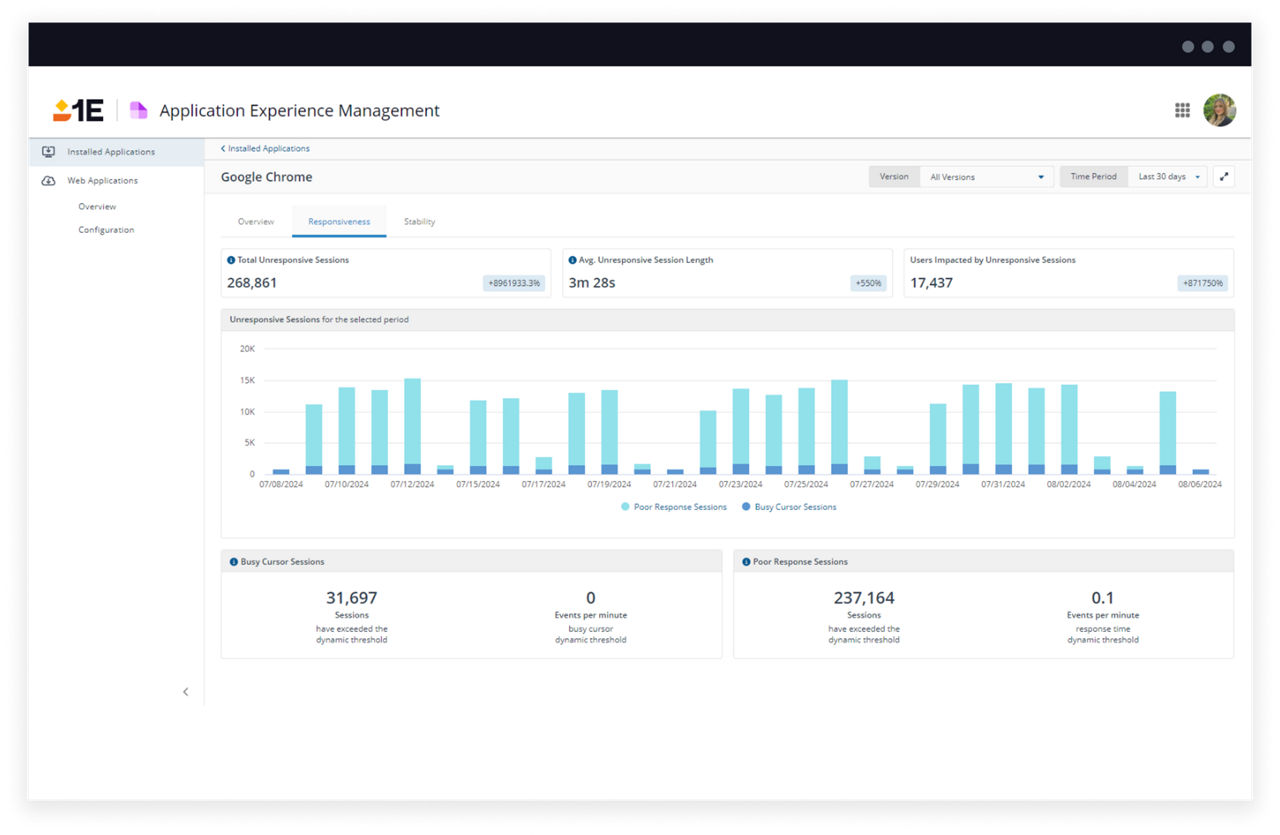Switch to the Overview tab
The image size is (1280, 835).
(x=256, y=222)
